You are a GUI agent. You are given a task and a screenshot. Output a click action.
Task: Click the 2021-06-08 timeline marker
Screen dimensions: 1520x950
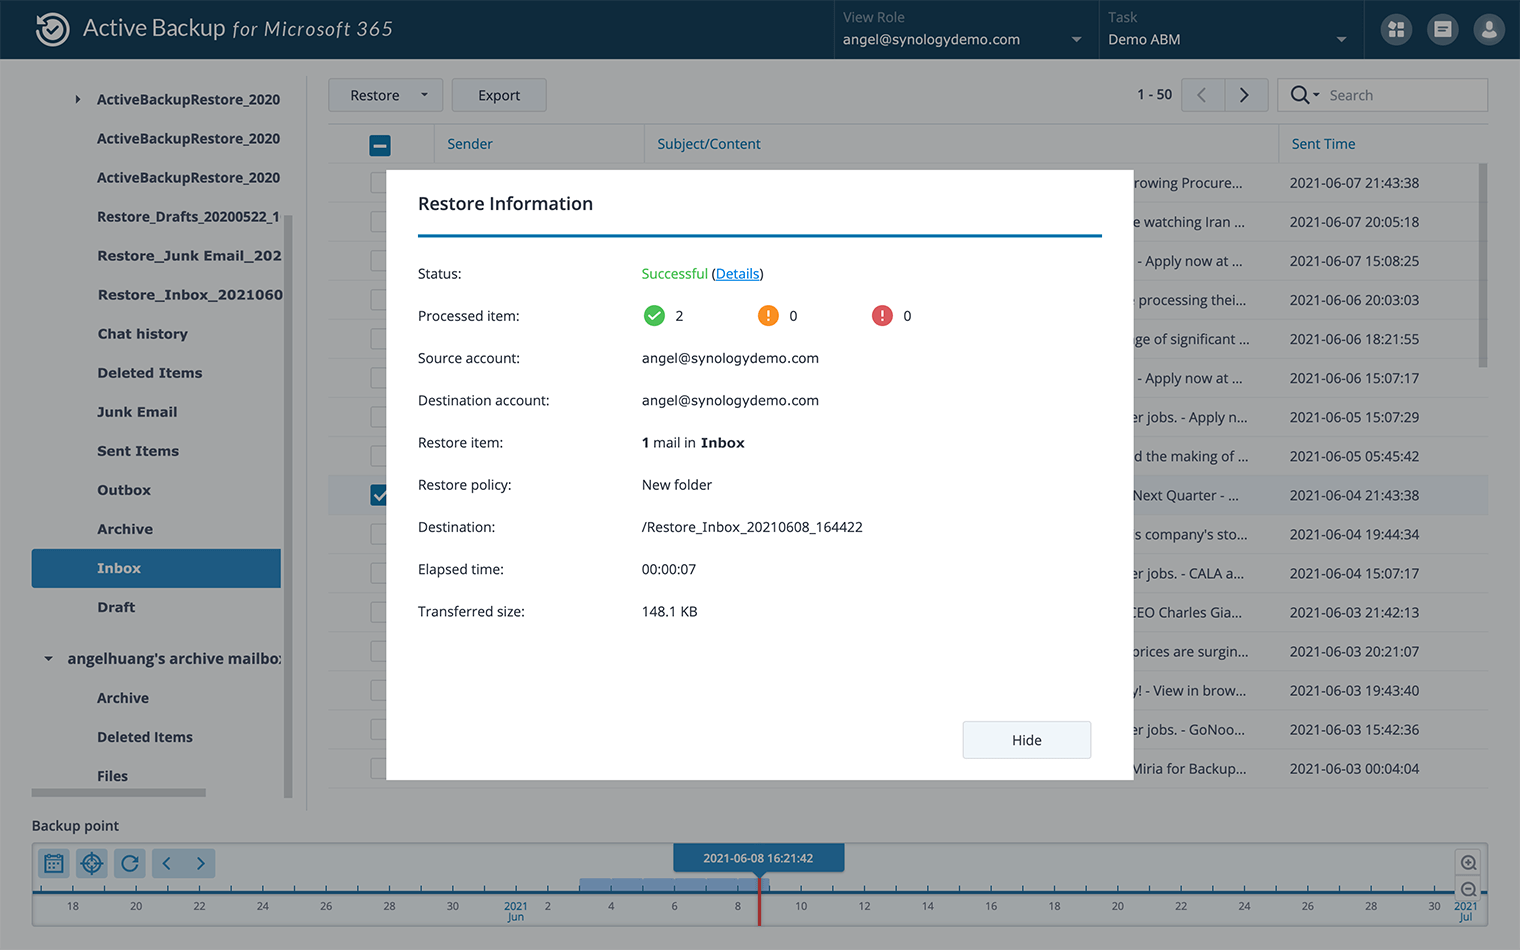[x=758, y=857]
